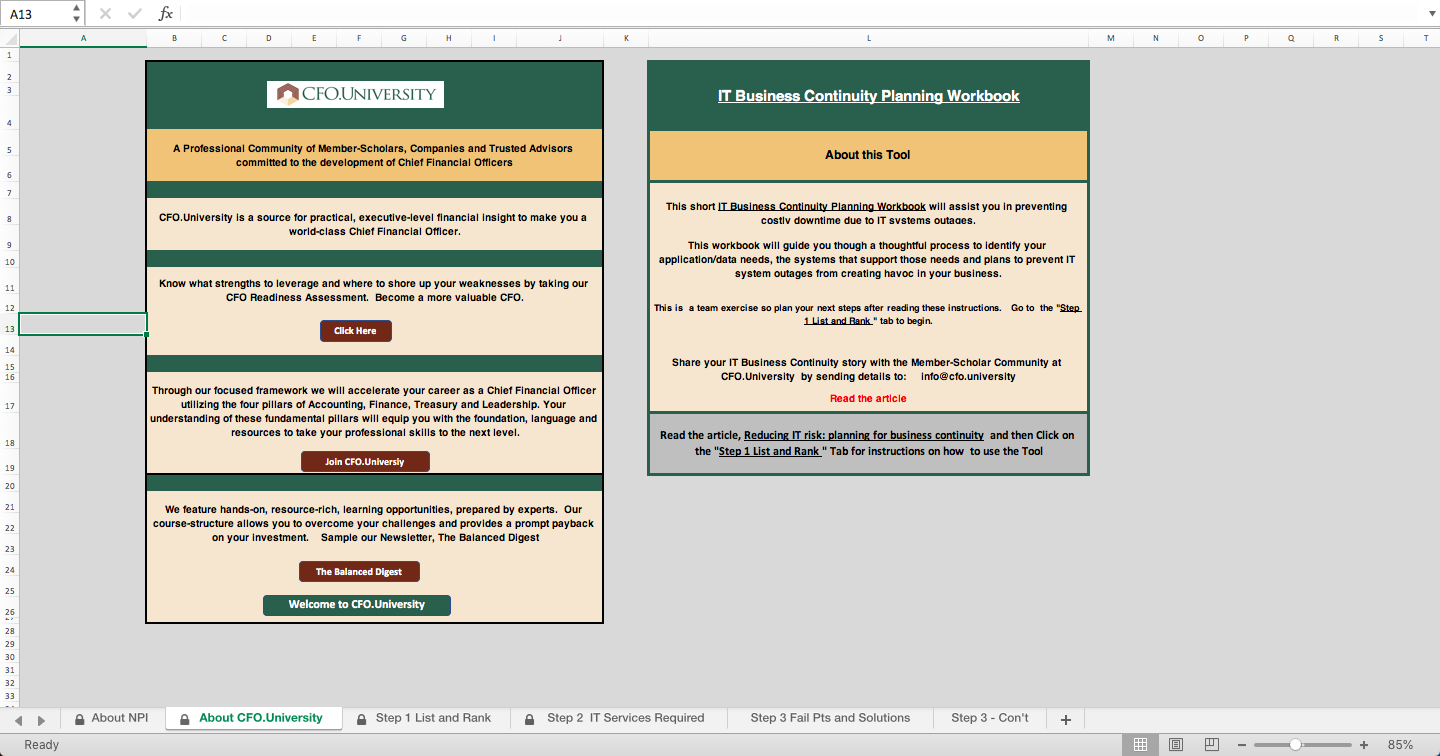Screen dimensions: 1440x756
Task: Click the Select All corner above row 1
Action: coord(9,38)
